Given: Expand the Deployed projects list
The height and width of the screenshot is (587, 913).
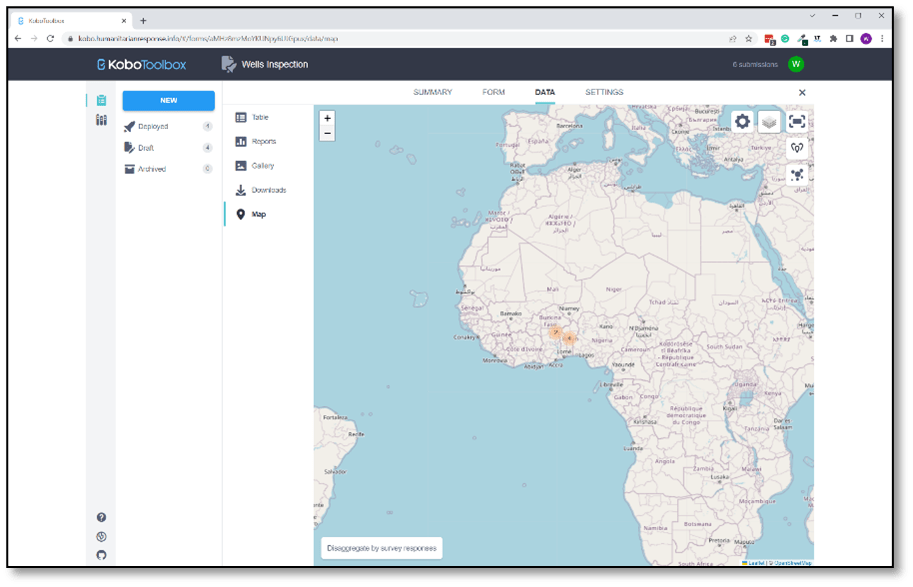Looking at the screenshot, I should 153,127.
